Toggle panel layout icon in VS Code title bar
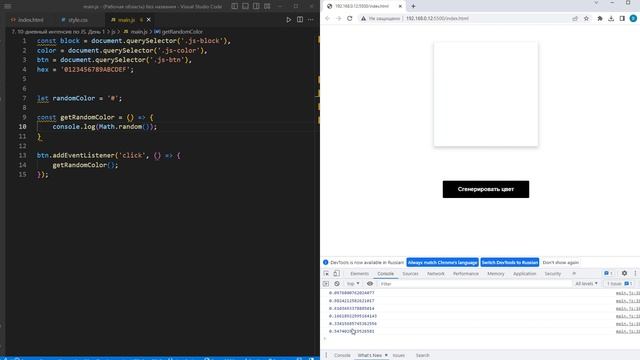Image resolution: width=640 pixels, height=360 pixels. tap(245, 6)
